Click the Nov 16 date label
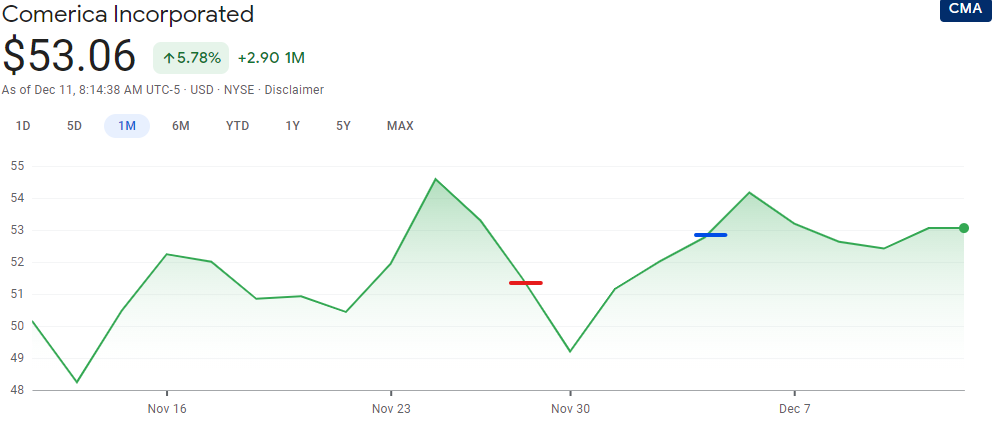992x436 pixels. [166, 409]
